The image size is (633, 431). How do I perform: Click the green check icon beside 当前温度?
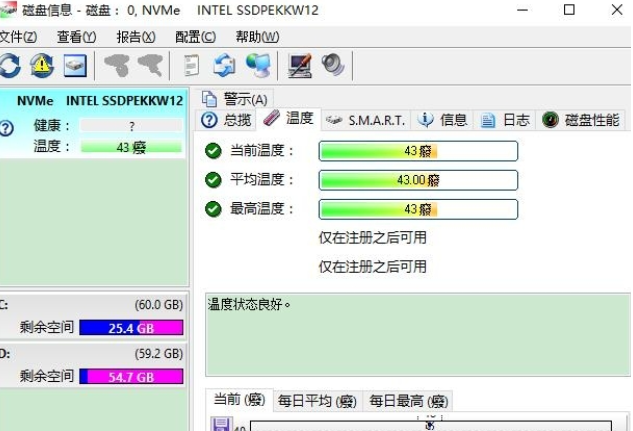(x=213, y=151)
